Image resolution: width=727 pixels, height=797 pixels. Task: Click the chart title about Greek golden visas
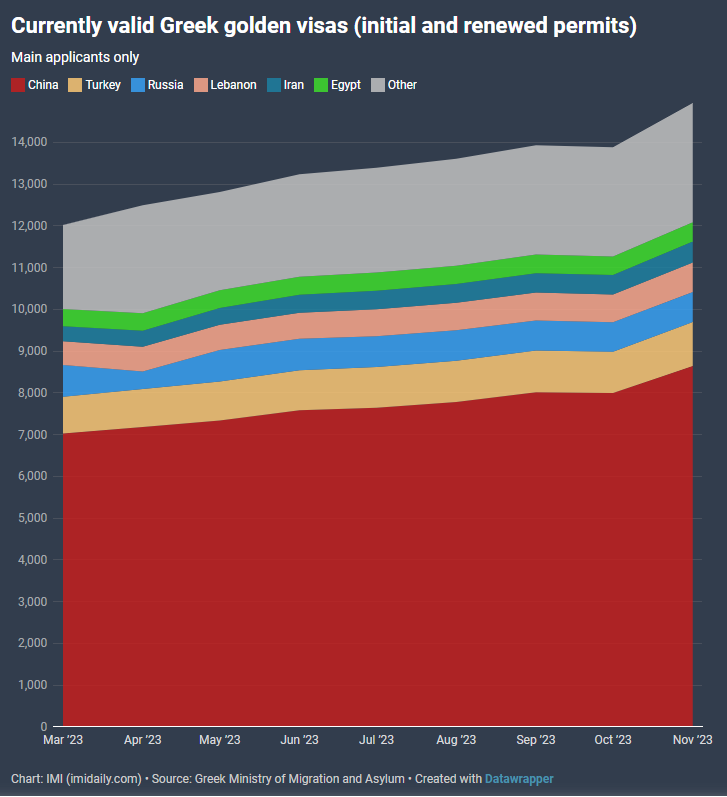click(x=324, y=26)
